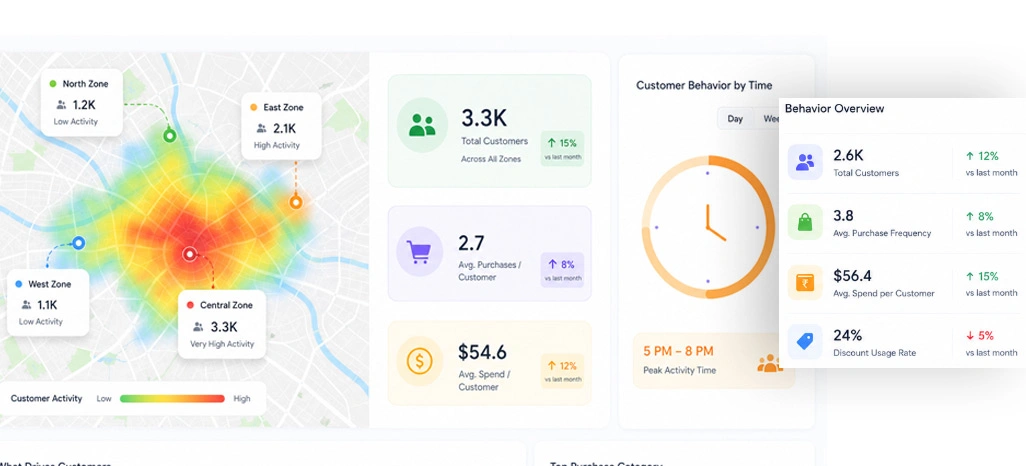Click the purple shopping cart icon
This screenshot has height=466, width=1026.
[419, 251]
